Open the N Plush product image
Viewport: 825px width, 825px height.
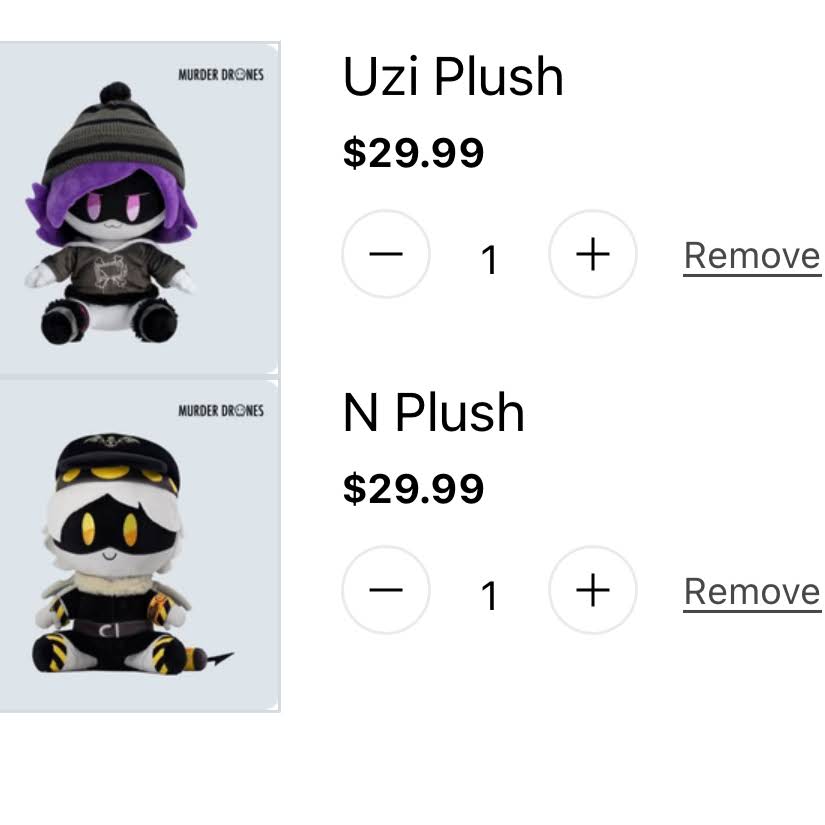138,545
